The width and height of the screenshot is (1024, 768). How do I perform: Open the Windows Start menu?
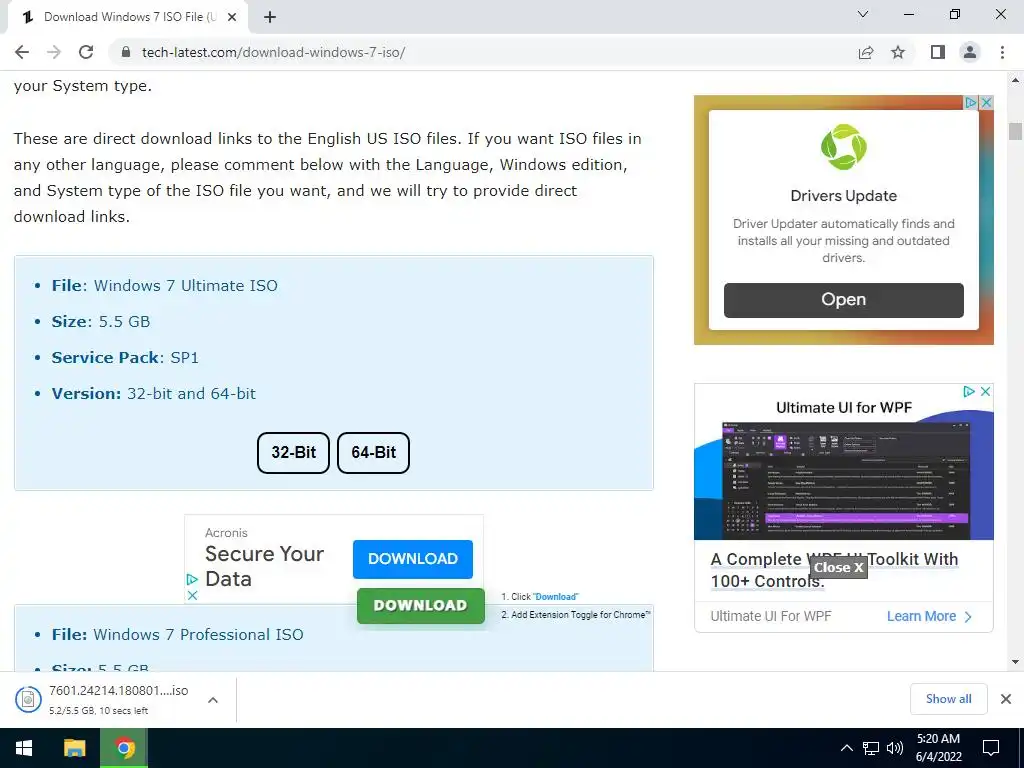pos(24,748)
